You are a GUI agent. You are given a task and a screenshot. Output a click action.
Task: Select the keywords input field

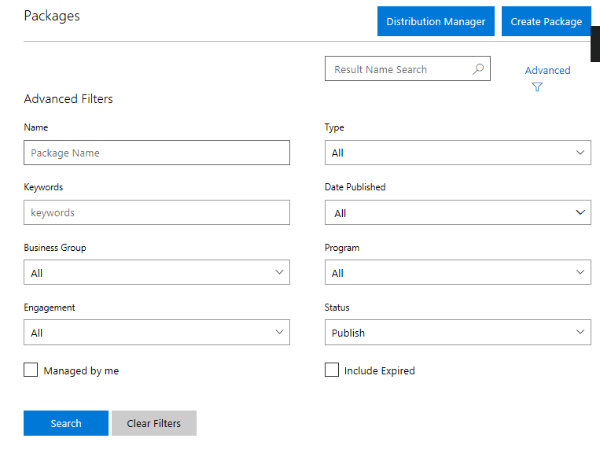(x=156, y=213)
